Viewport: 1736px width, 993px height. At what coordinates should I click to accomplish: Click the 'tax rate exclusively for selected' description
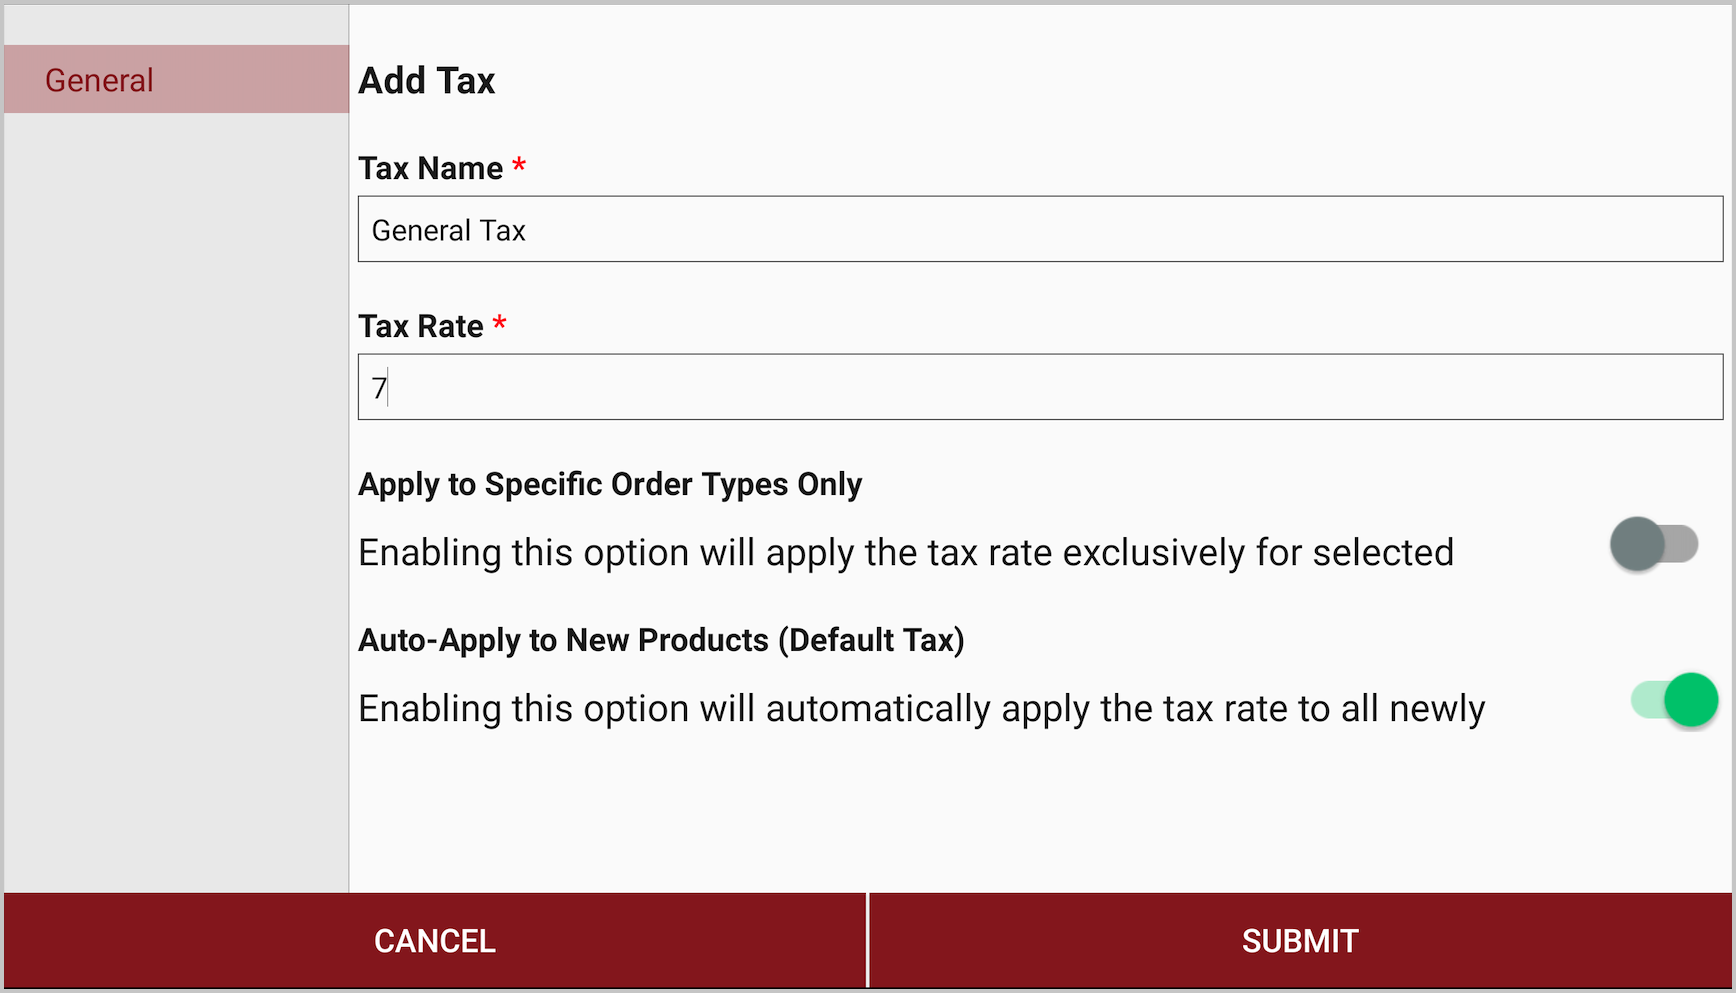point(905,552)
